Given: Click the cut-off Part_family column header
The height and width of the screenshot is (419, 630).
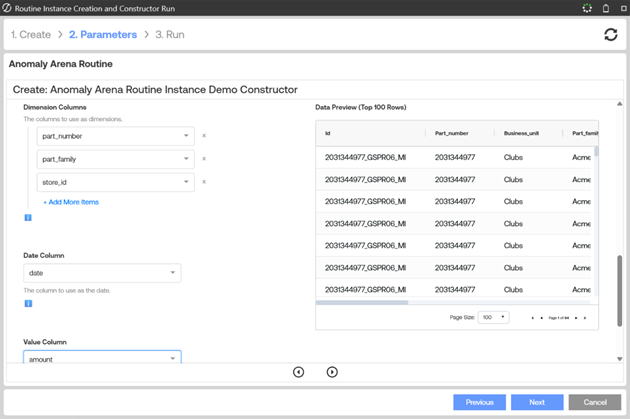Looking at the screenshot, I should pyautogui.click(x=585, y=133).
